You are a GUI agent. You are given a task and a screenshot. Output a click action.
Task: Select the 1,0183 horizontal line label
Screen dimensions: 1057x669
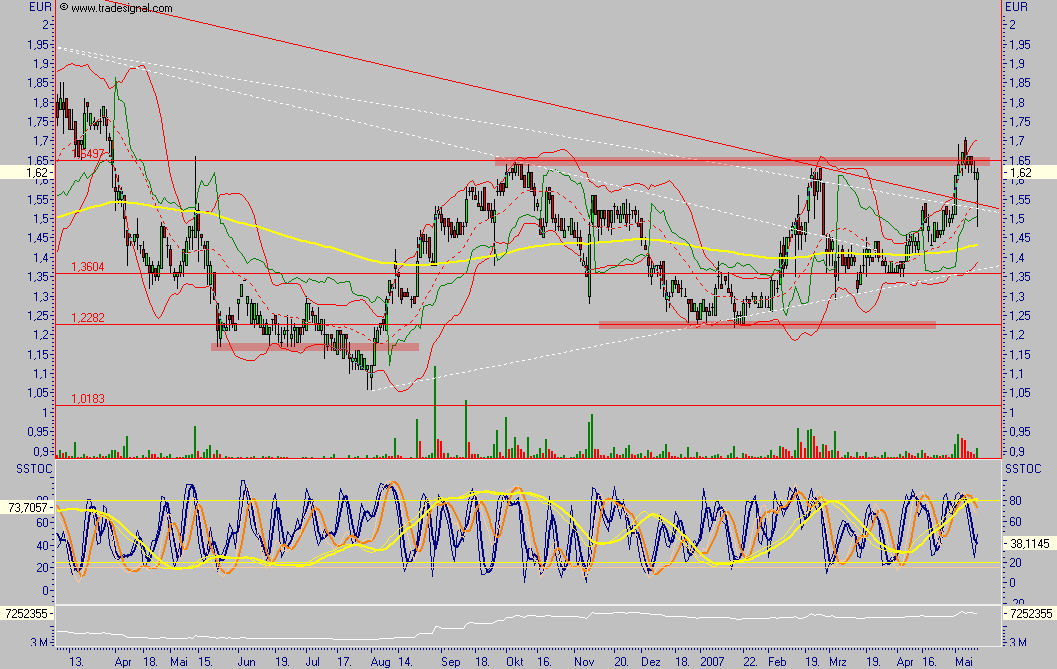pos(88,399)
